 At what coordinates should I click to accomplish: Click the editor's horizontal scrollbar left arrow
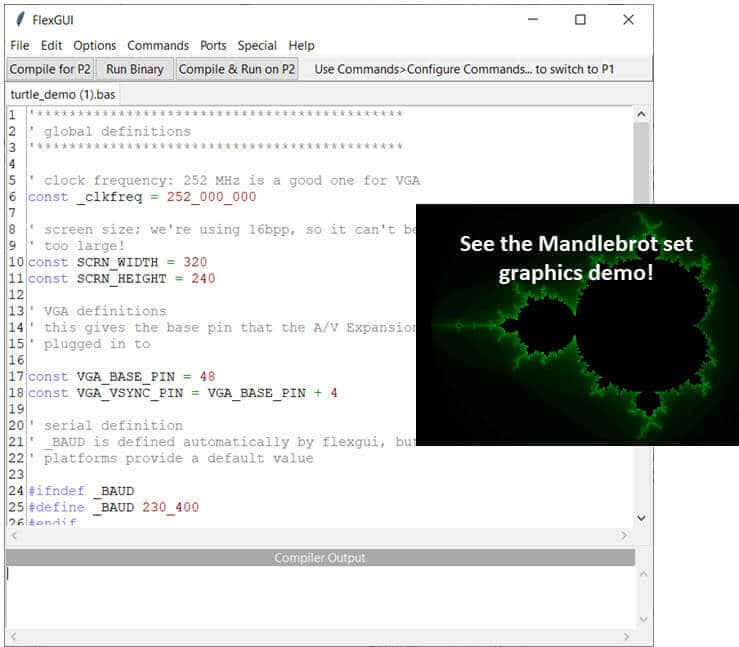pos(14,536)
